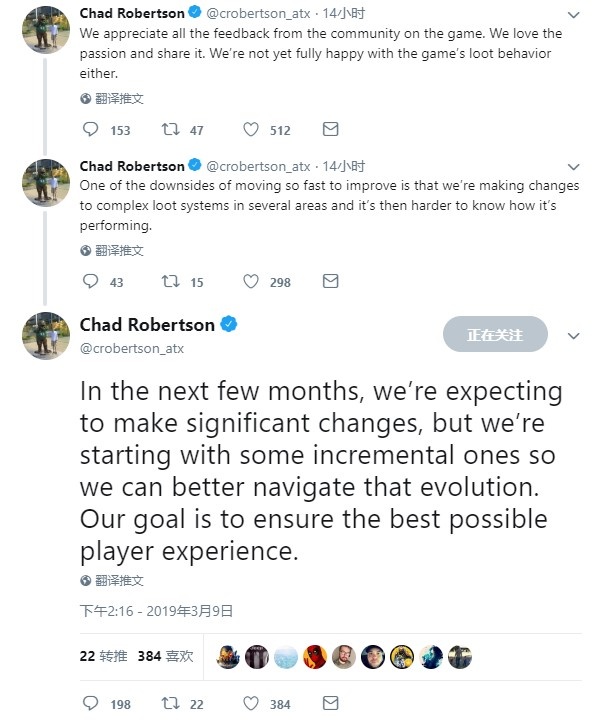Like the main tweet with 384 likes
Image resolution: width=601 pixels, height=725 pixels.
coord(252,704)
